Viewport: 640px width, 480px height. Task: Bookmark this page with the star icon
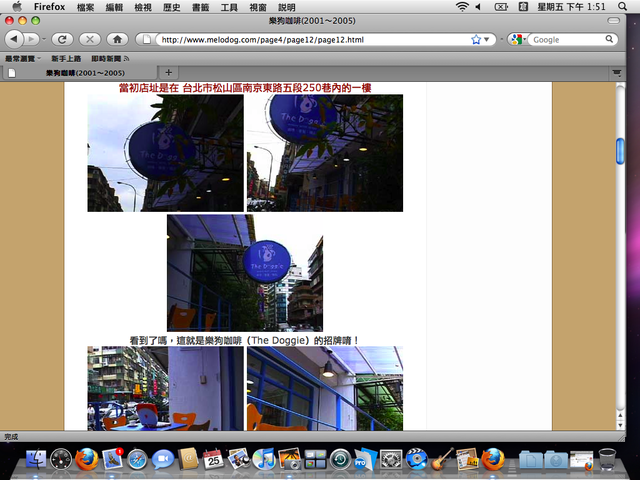point(476,40)
